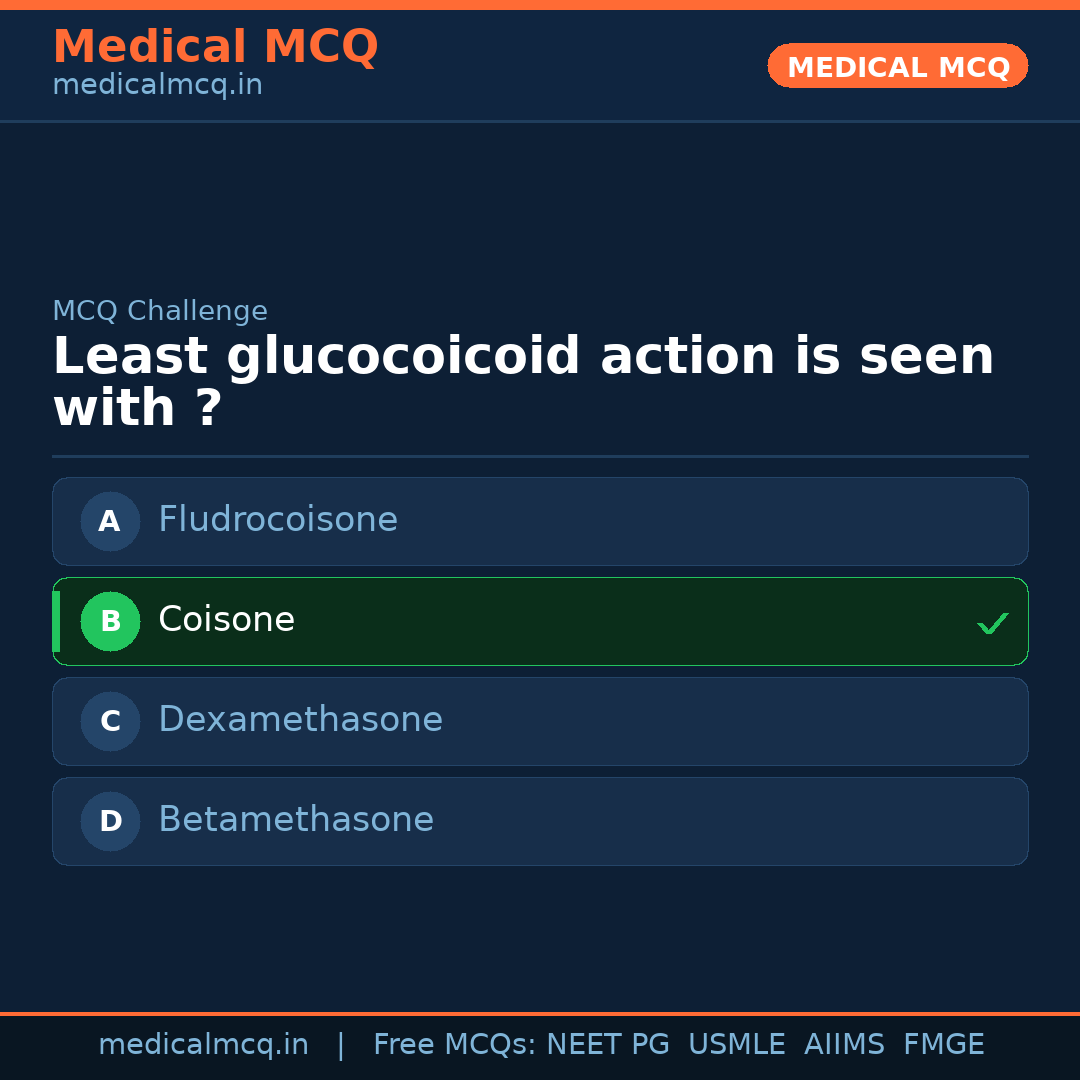Image resolution: width=1080 pixels, height=1080 pixels.
Task: Click the green checkmark on Coisone
Action: (992, 623)
